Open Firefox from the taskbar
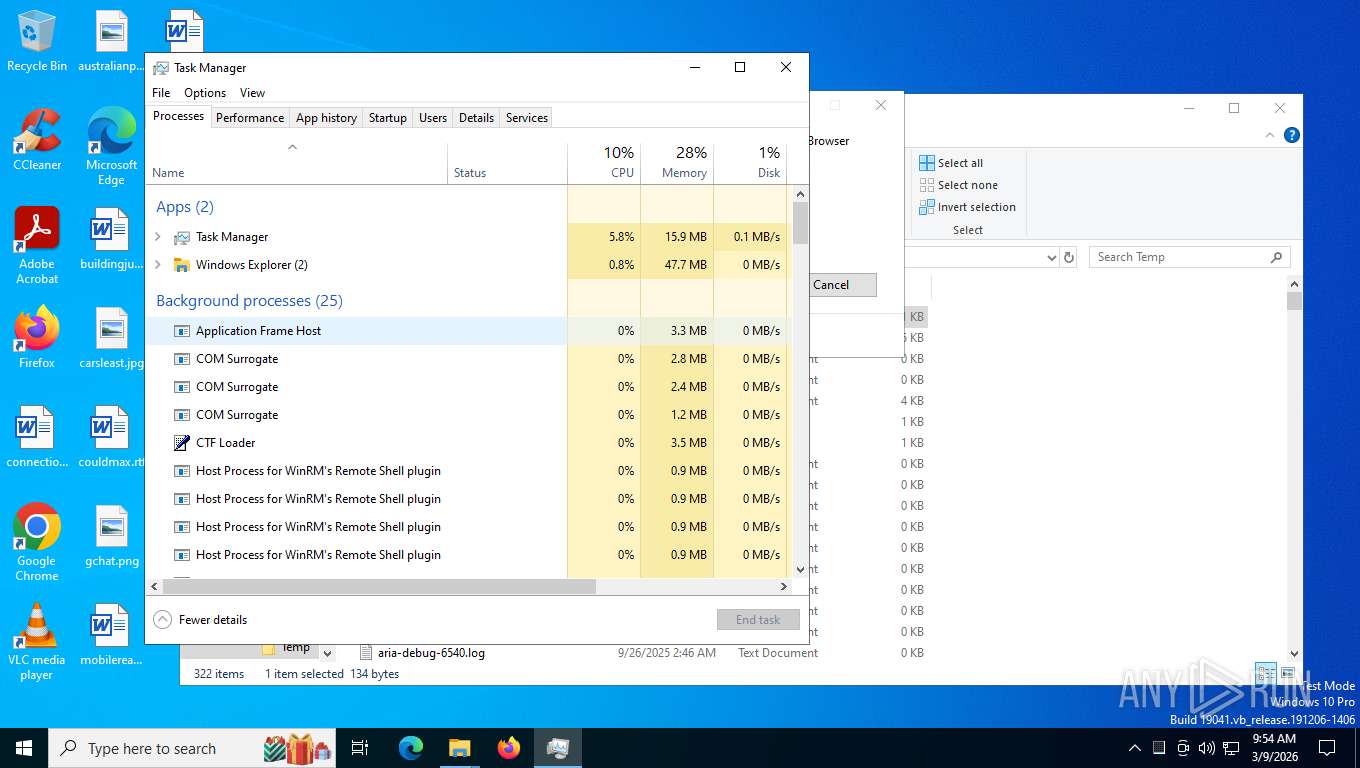The width and height of the screenshot is (1360, 768). [509, 748]
